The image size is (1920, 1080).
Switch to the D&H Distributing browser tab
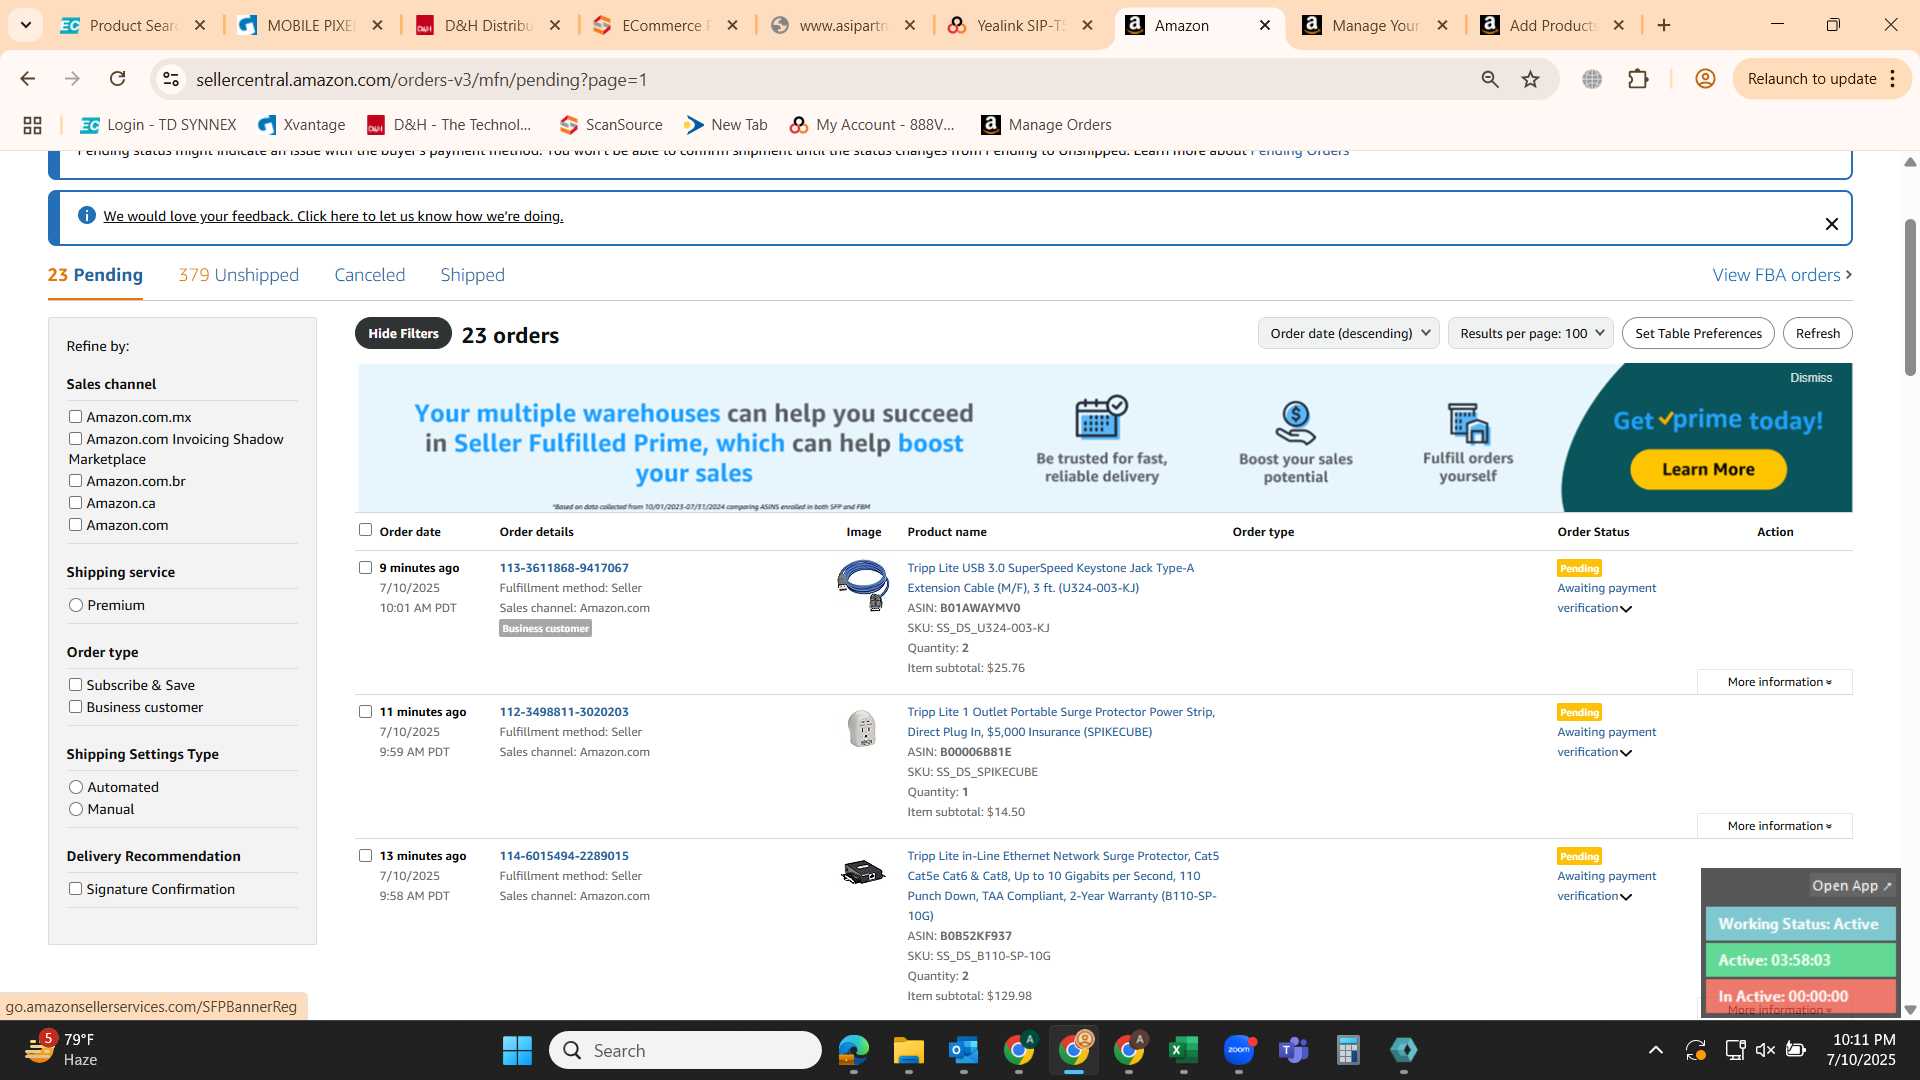(x=488, y=25)
